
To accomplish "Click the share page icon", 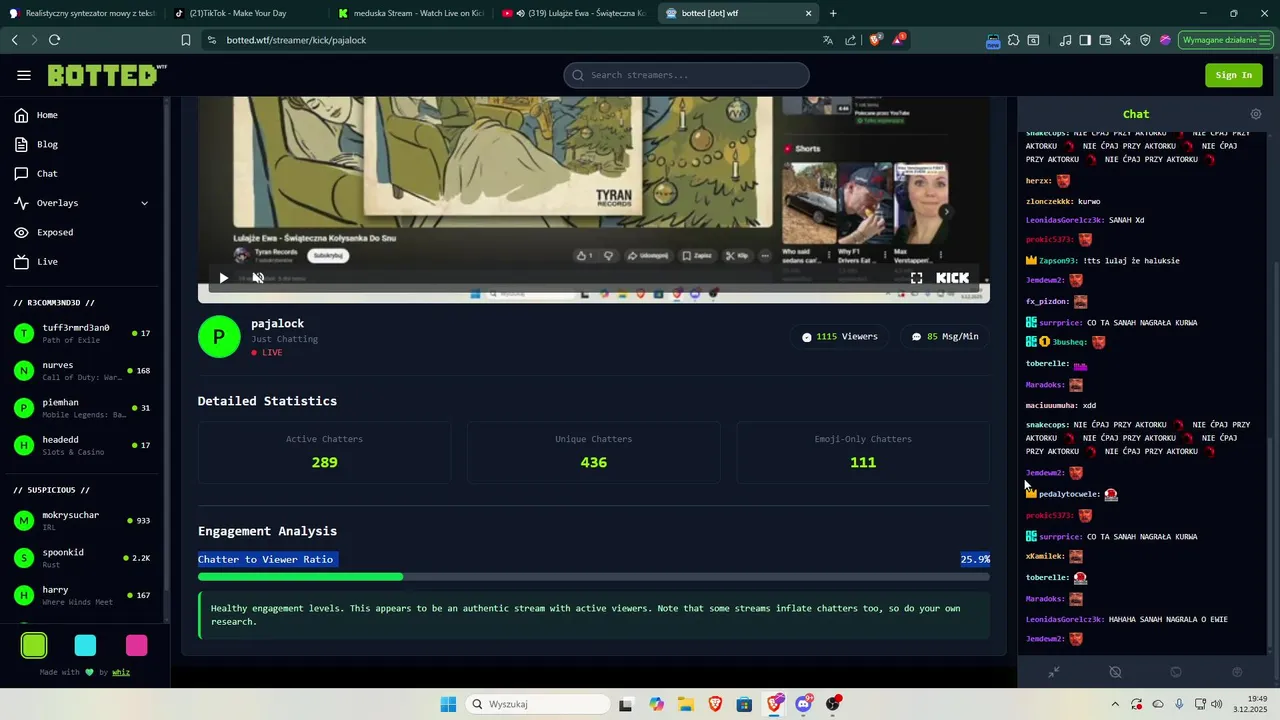I will click(x=851, y=40).
